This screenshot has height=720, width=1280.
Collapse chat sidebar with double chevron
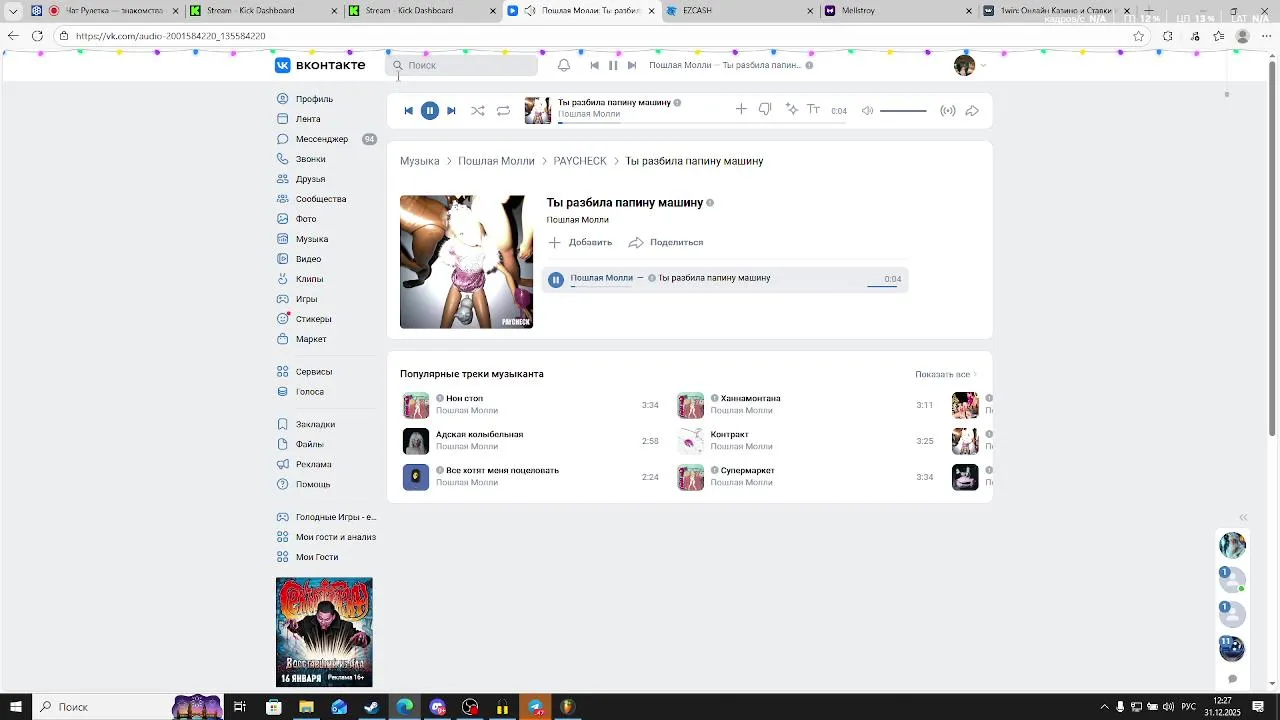tap(1243, 517)
